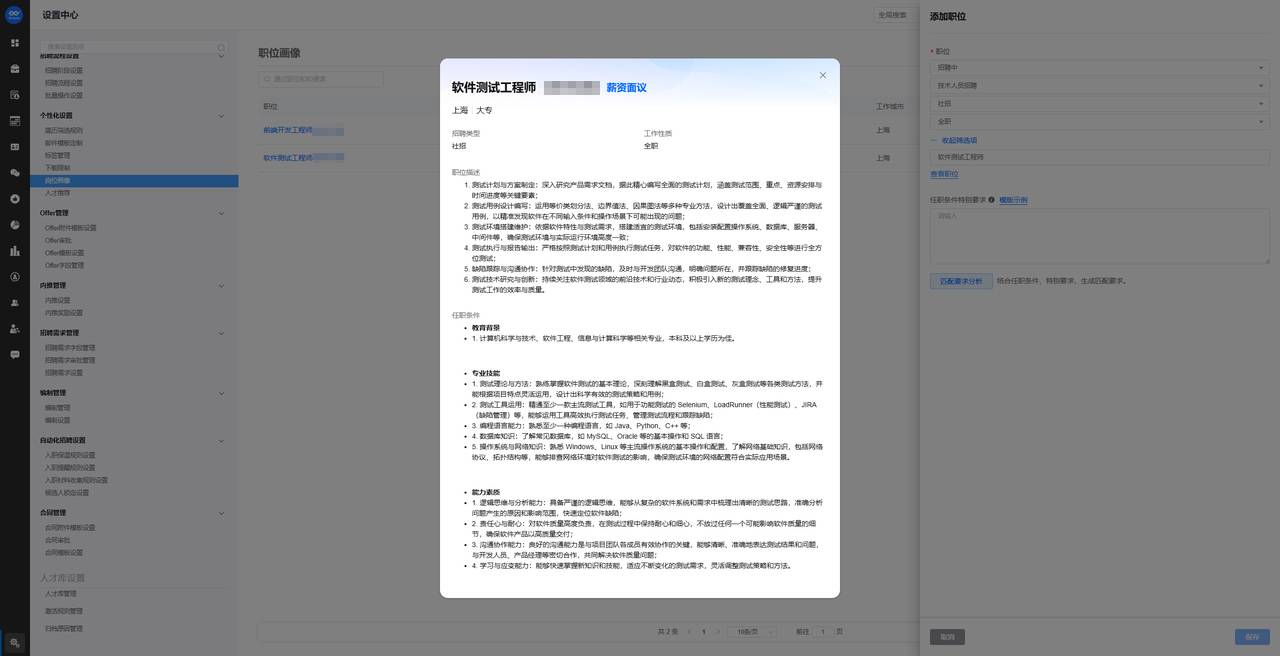Click the 软件测试工程师 position link in table
Viewport: 1280px width, 656px height.
point(288,158)
